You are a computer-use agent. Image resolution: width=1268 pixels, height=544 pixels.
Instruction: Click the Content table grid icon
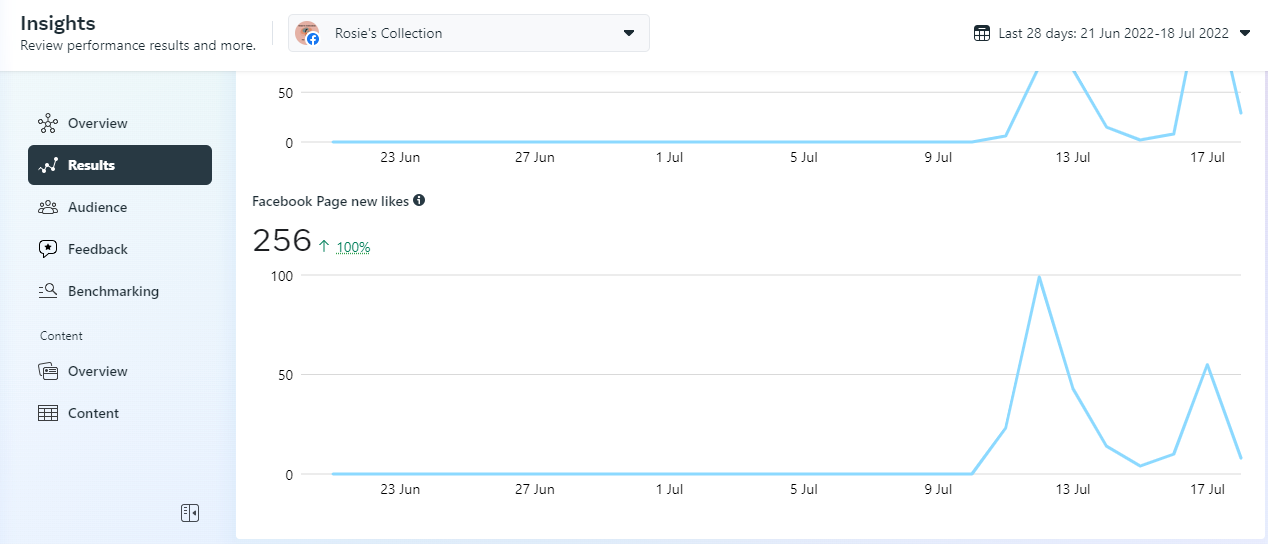click(48, 414)
